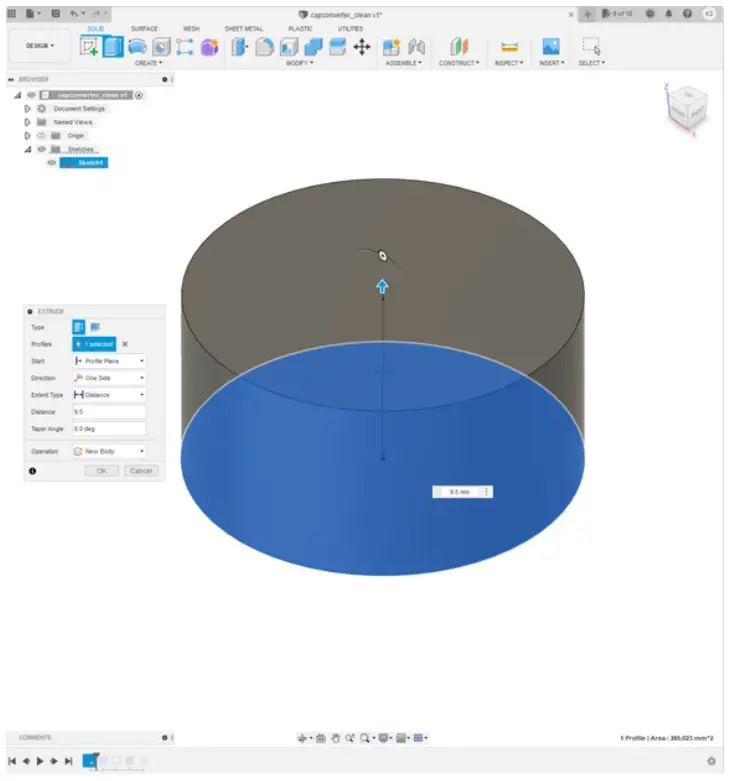Select the Fillet tool icon
Image resolution: width=730 pixels, height=781 pixels.
264,47
